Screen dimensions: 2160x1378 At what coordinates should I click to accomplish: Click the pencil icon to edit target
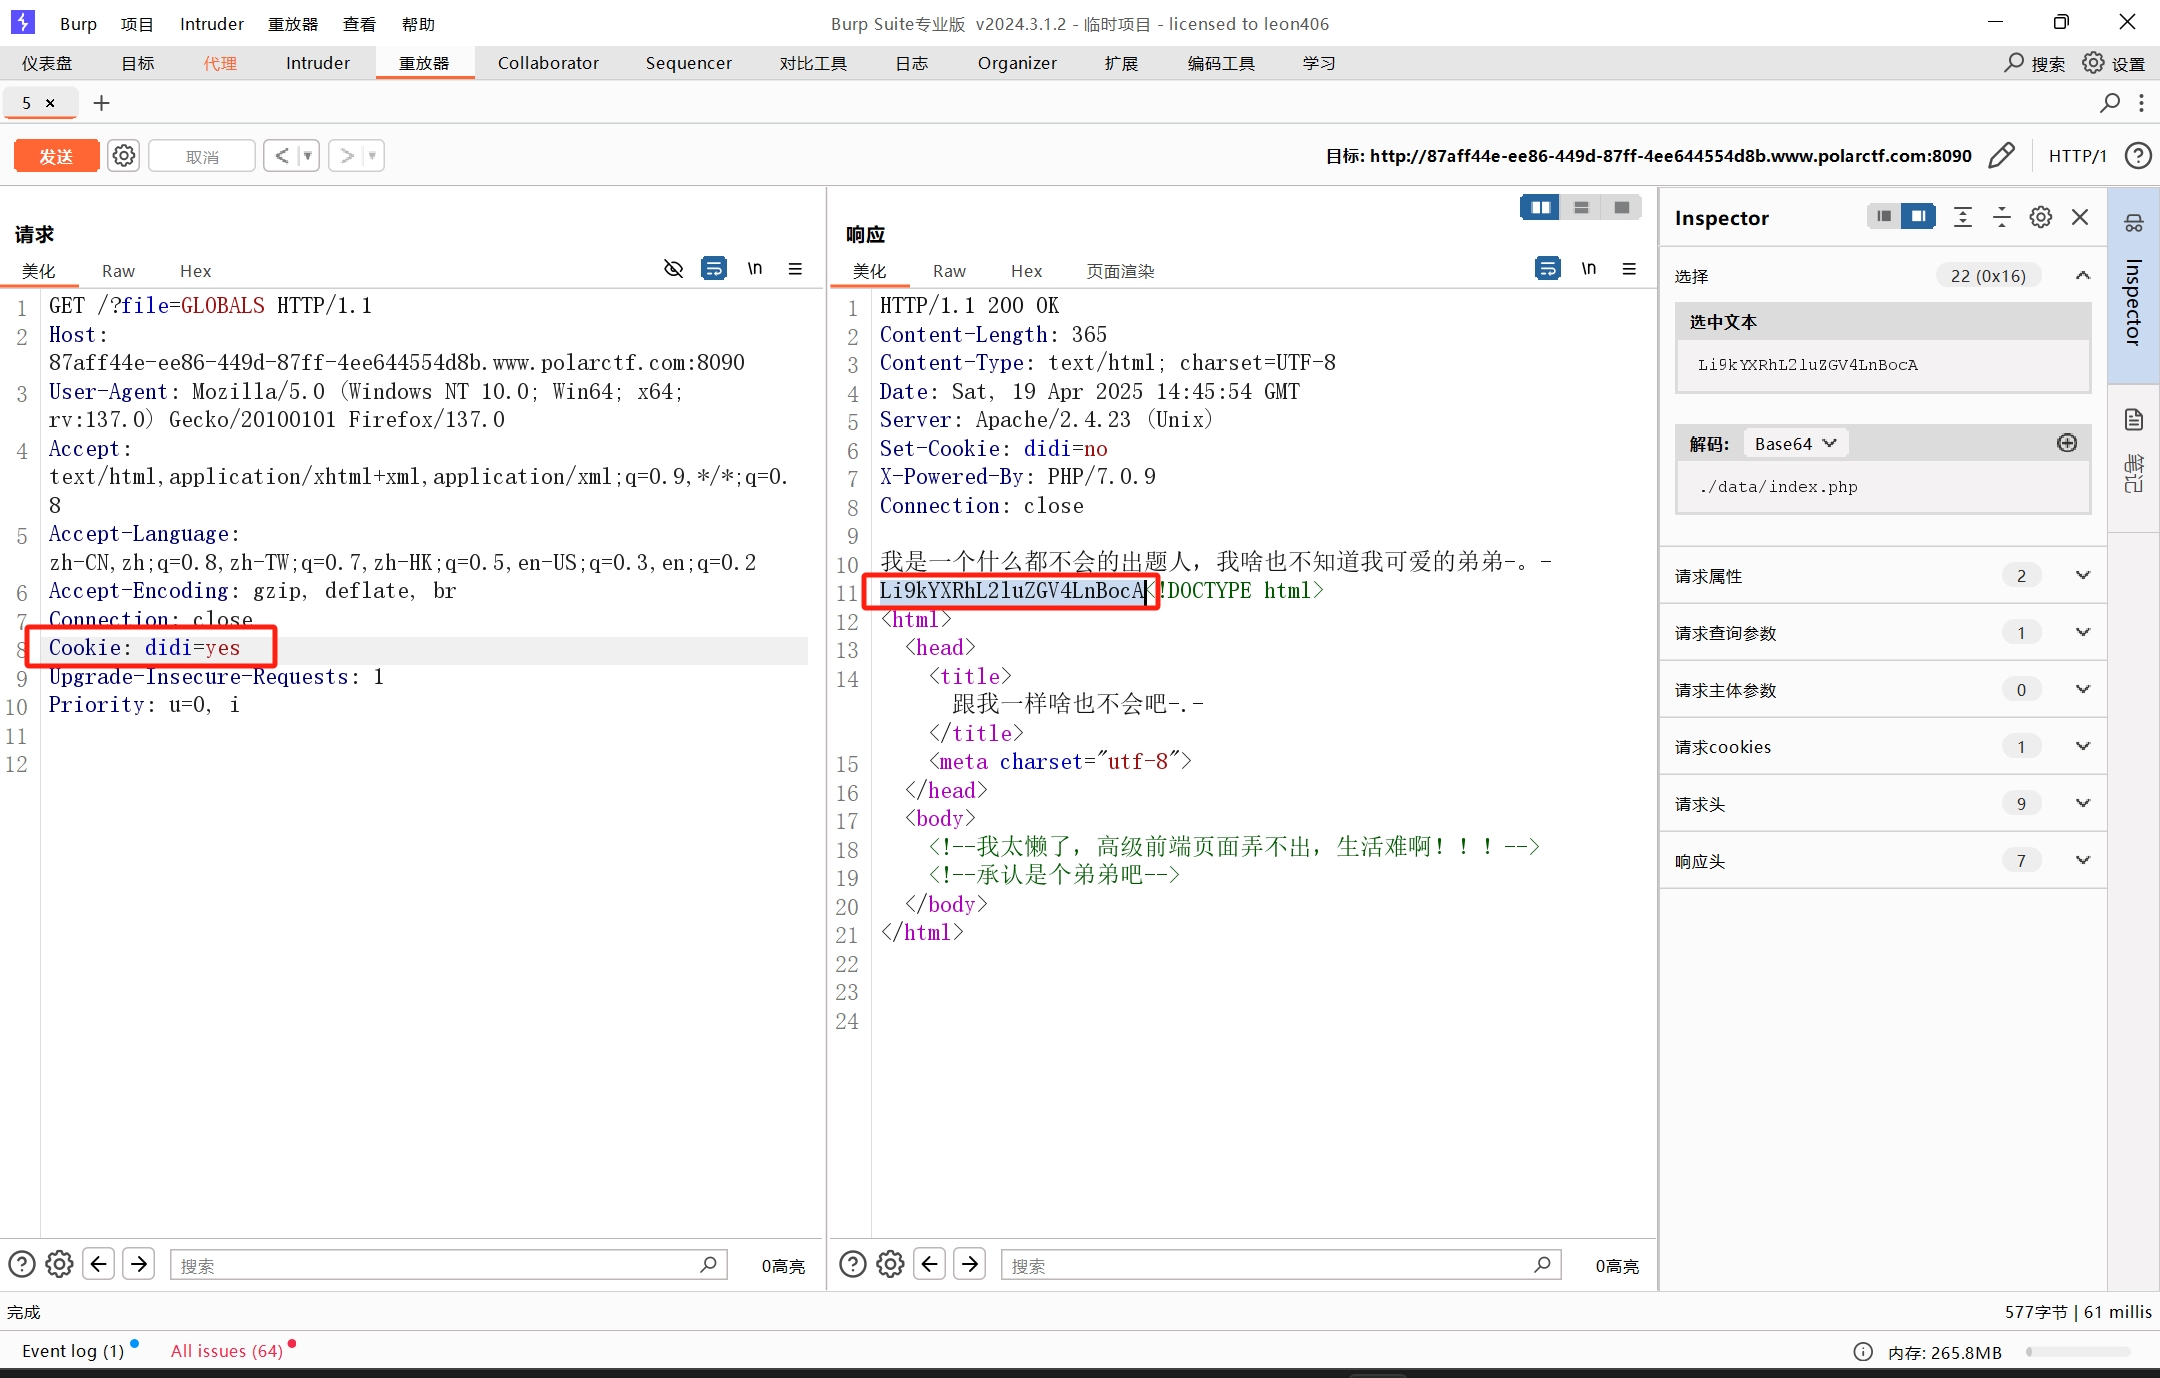tap(2001, 156)
